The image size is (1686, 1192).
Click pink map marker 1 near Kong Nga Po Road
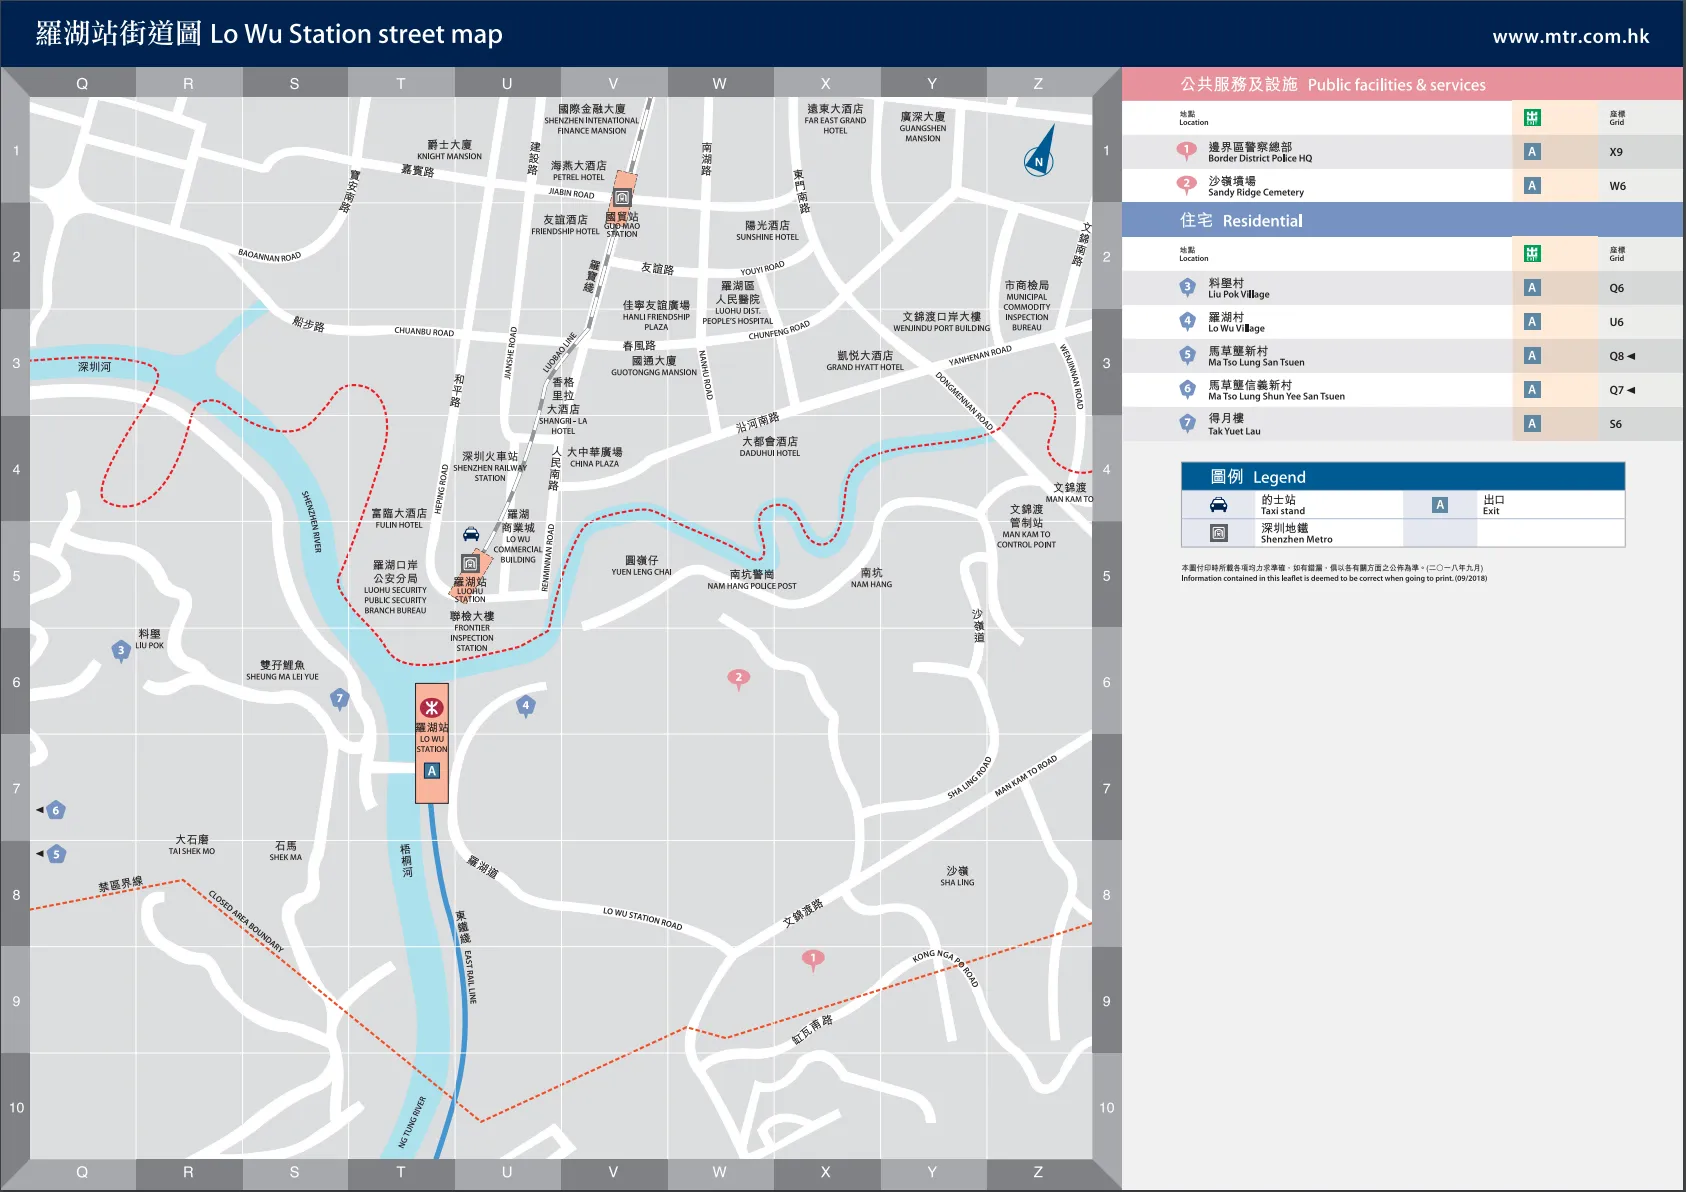click(813, 959)
